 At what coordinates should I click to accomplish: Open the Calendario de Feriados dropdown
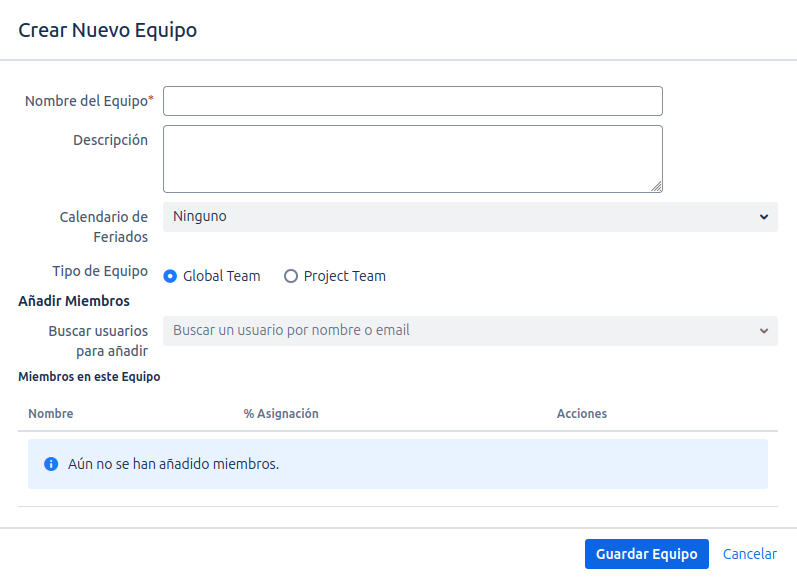(x=470, y=217)
